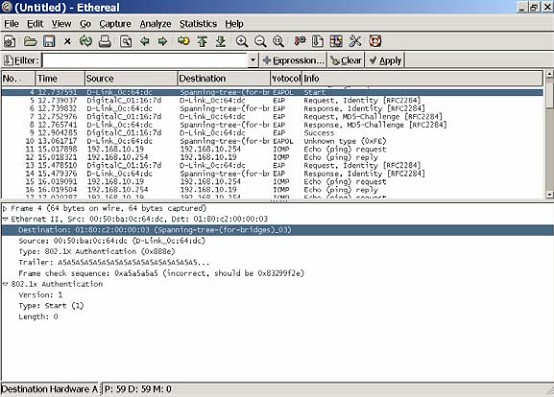
Task: Zoom in on packet text
Action: click(242, 41)
